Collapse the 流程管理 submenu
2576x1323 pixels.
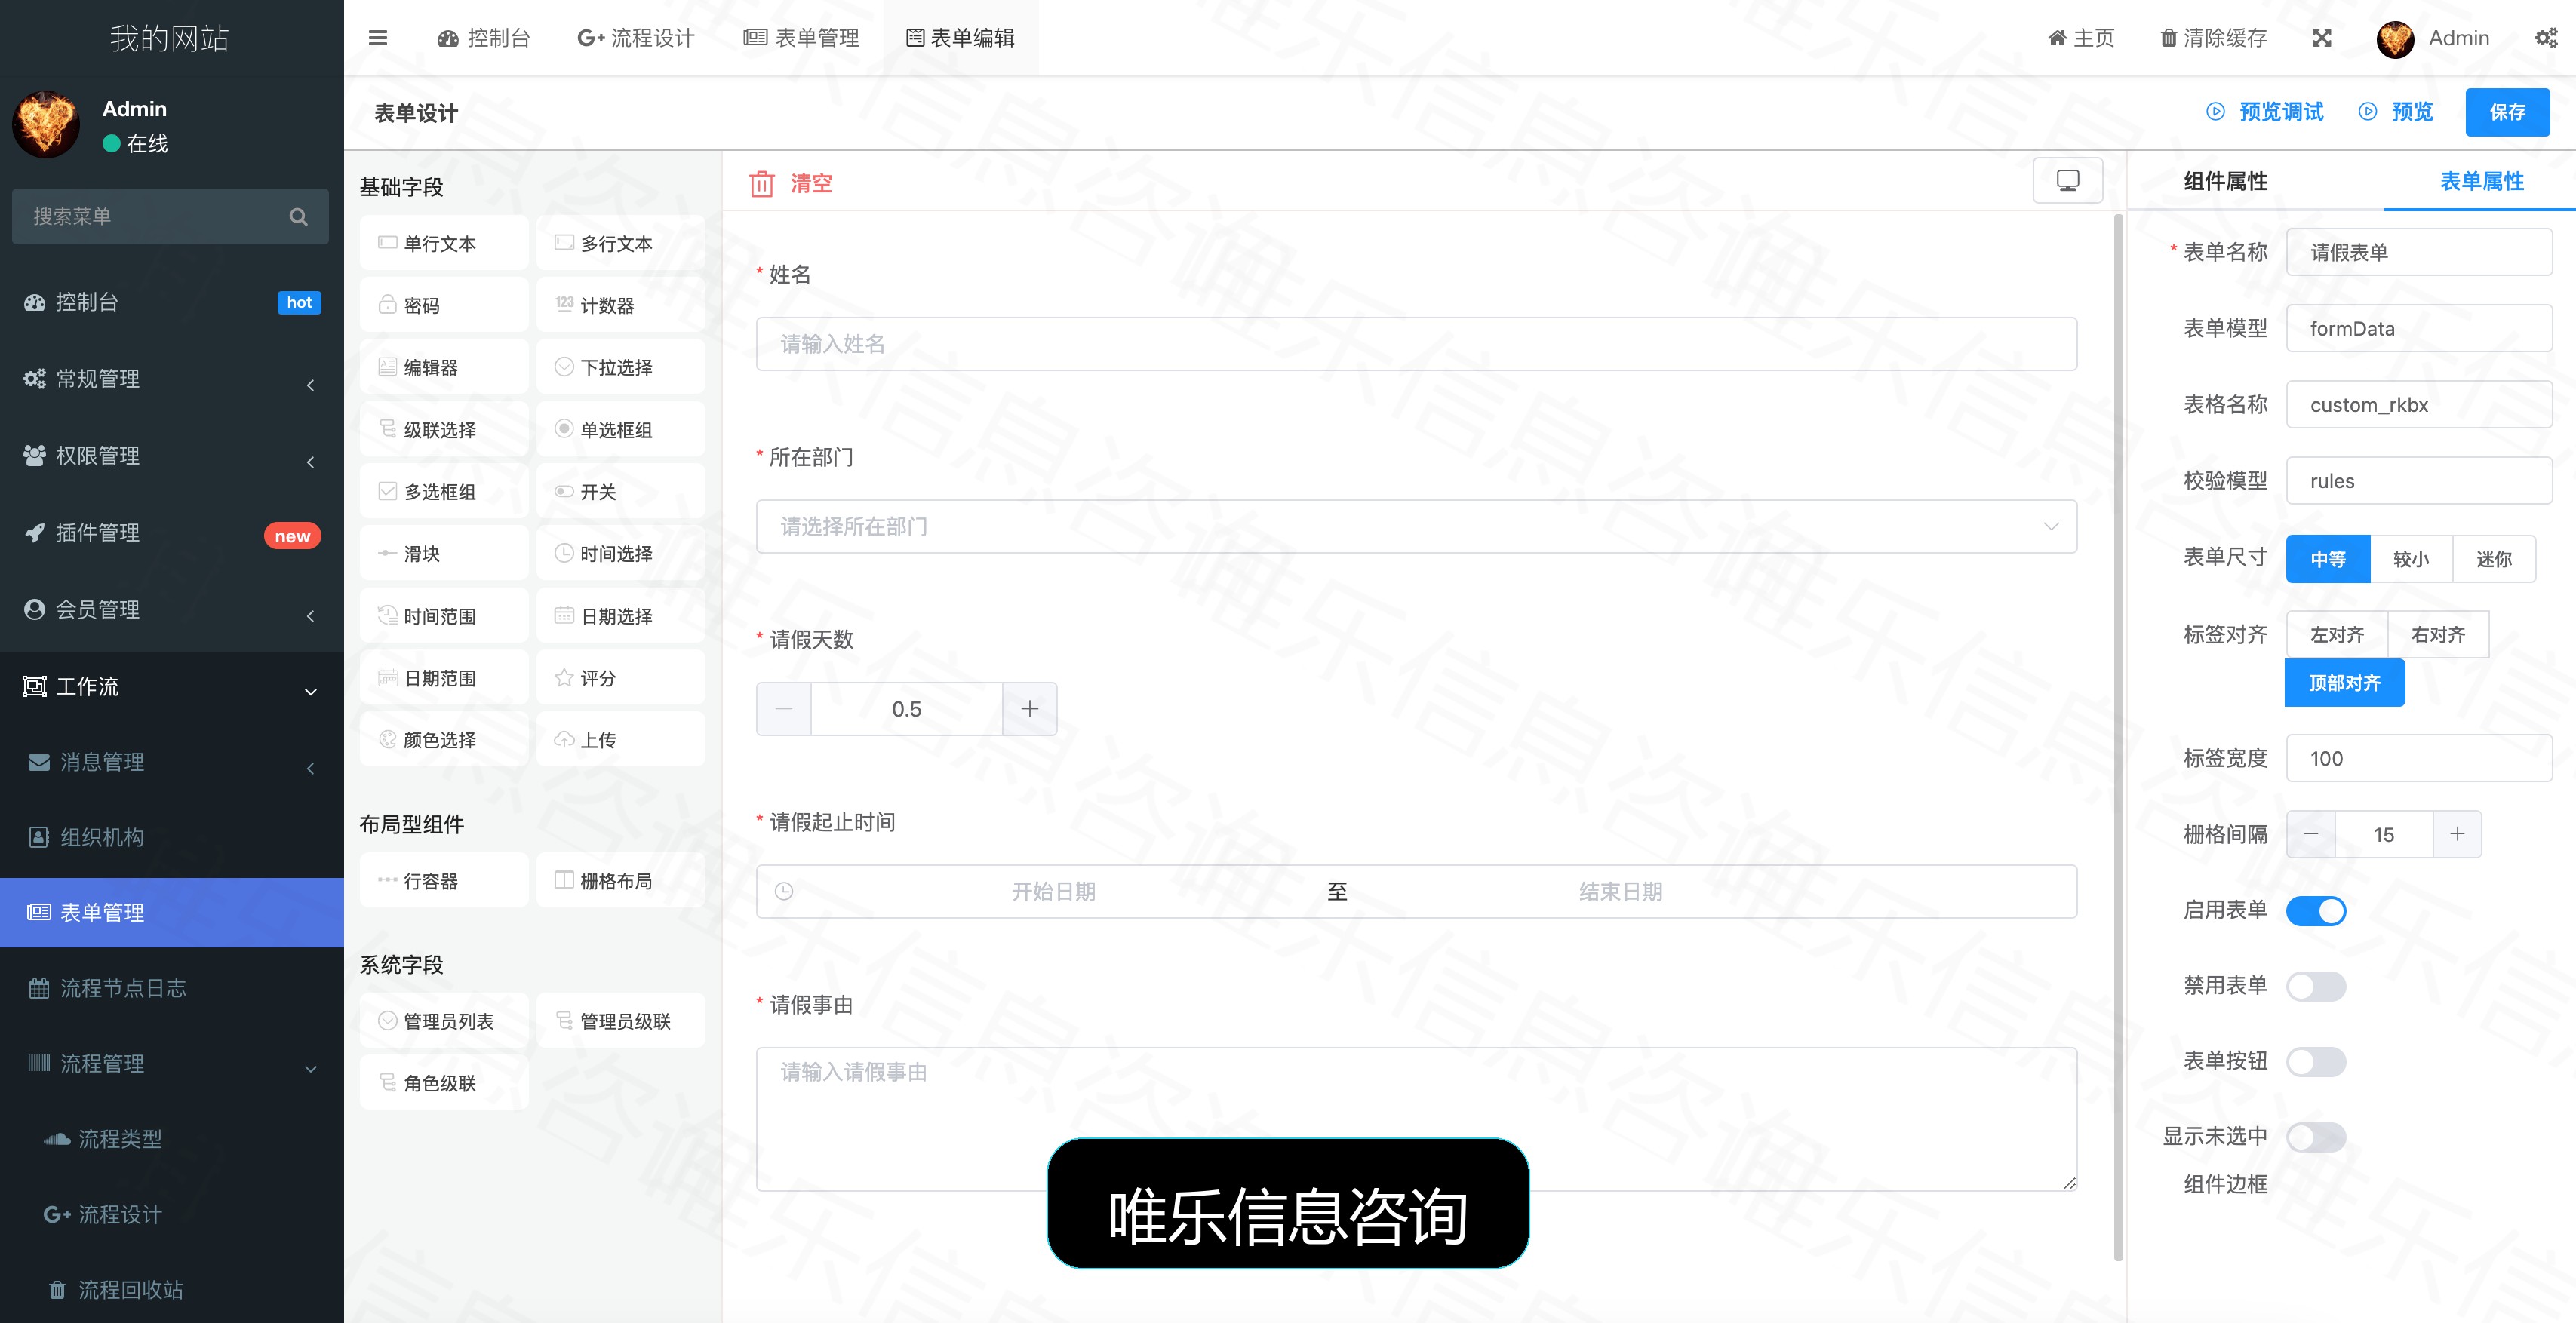point(172,1064)
